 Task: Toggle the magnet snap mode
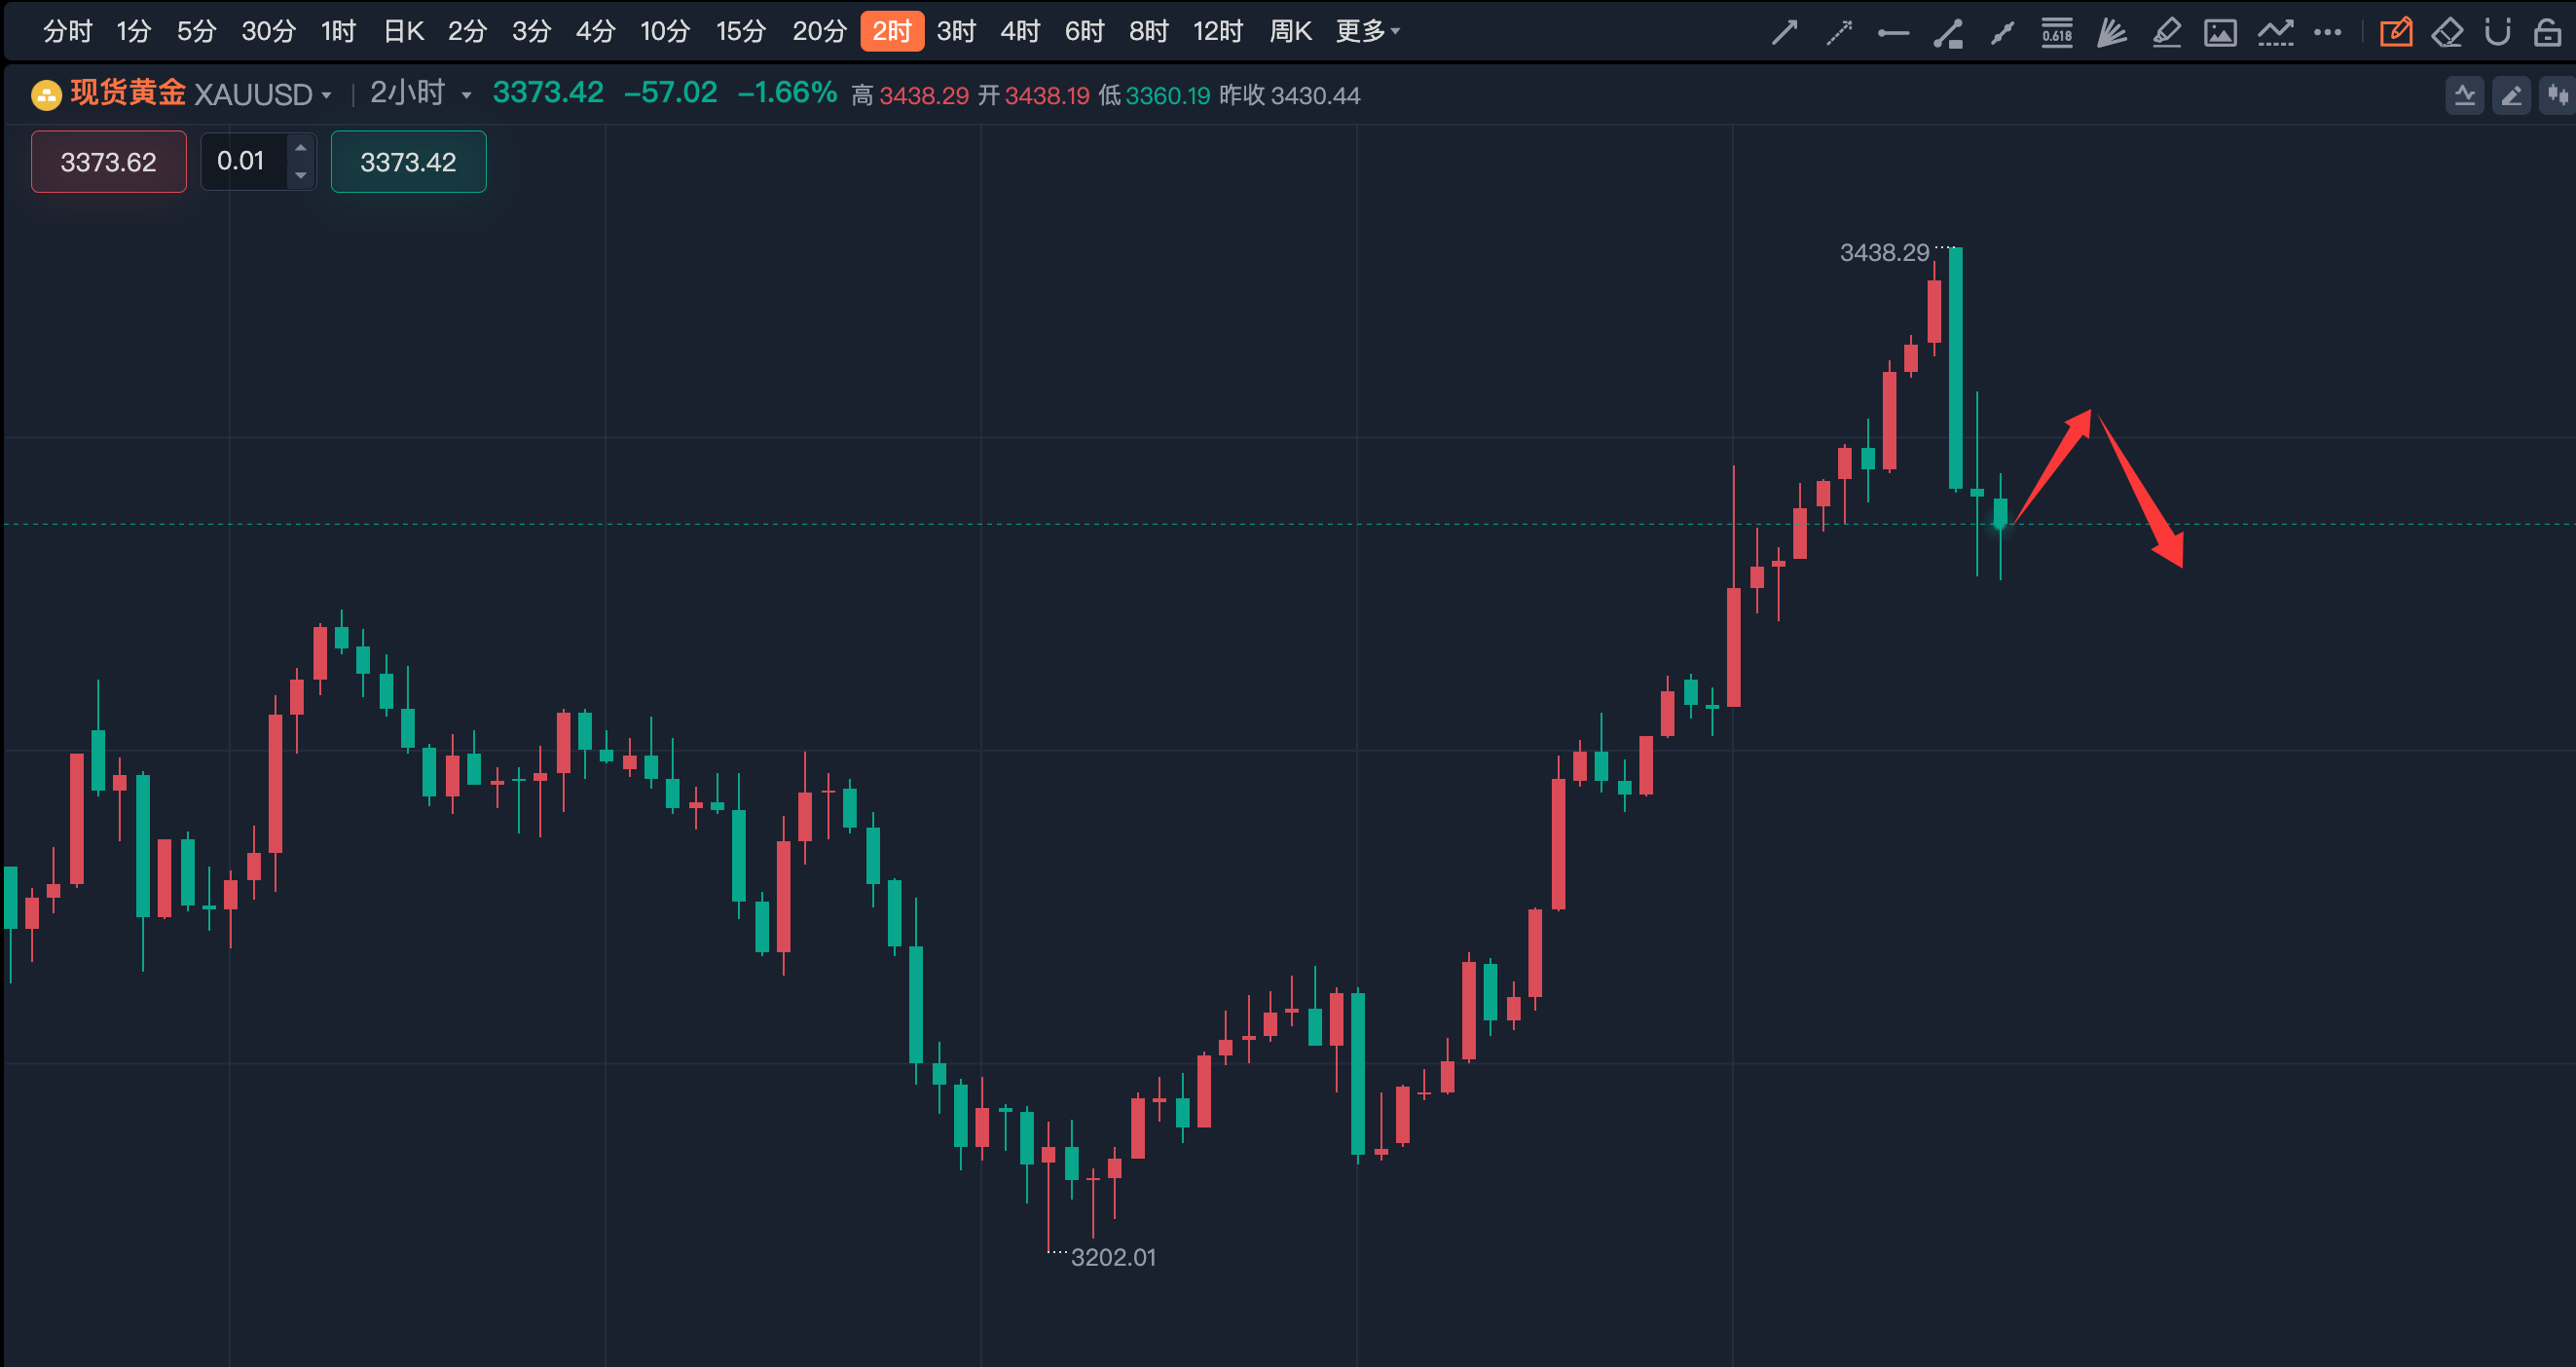pyautogui.click(x=2497, y=33)
